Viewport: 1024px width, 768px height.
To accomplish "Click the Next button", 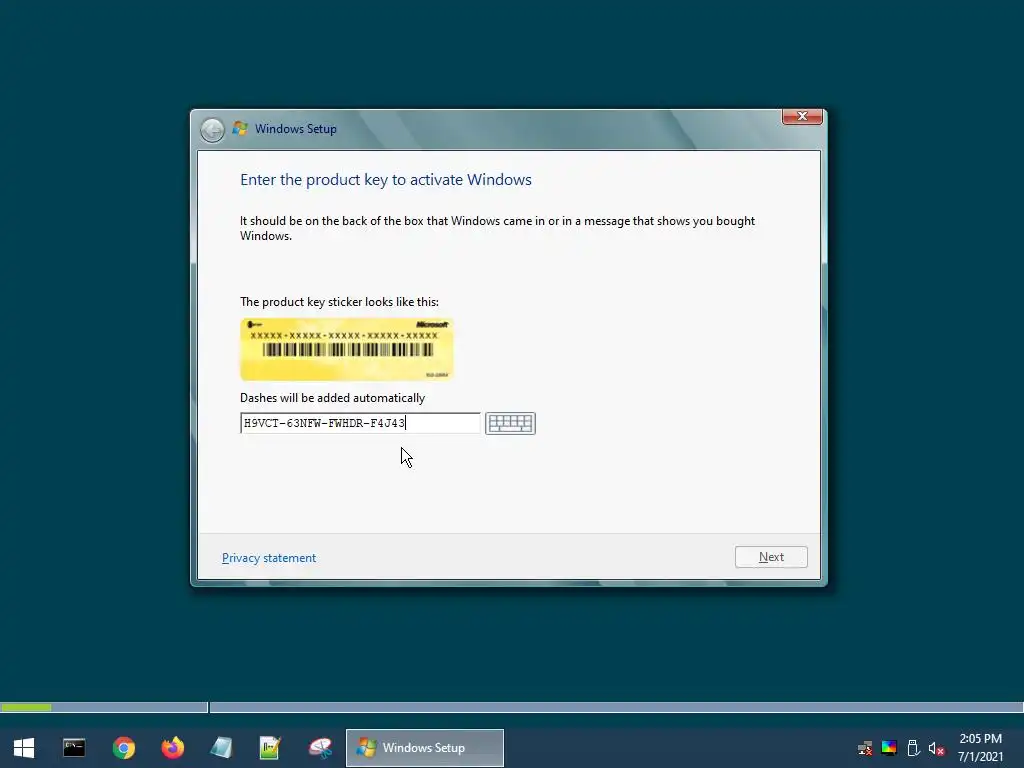I will tap(771, 557).
